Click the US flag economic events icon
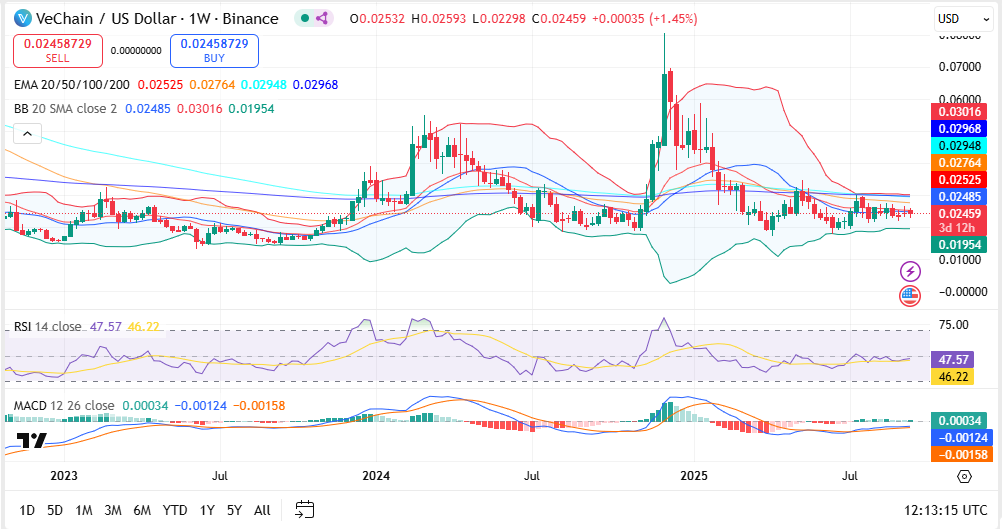1002x529 pixels. 910,296
